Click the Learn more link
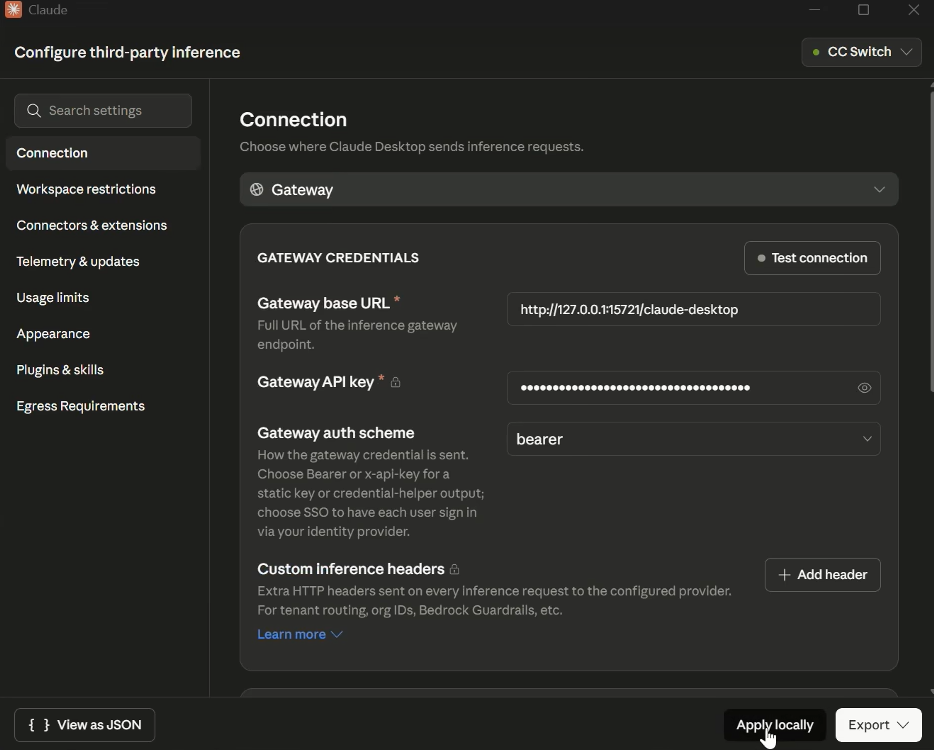934x750 pixels. tap(291, 634)
